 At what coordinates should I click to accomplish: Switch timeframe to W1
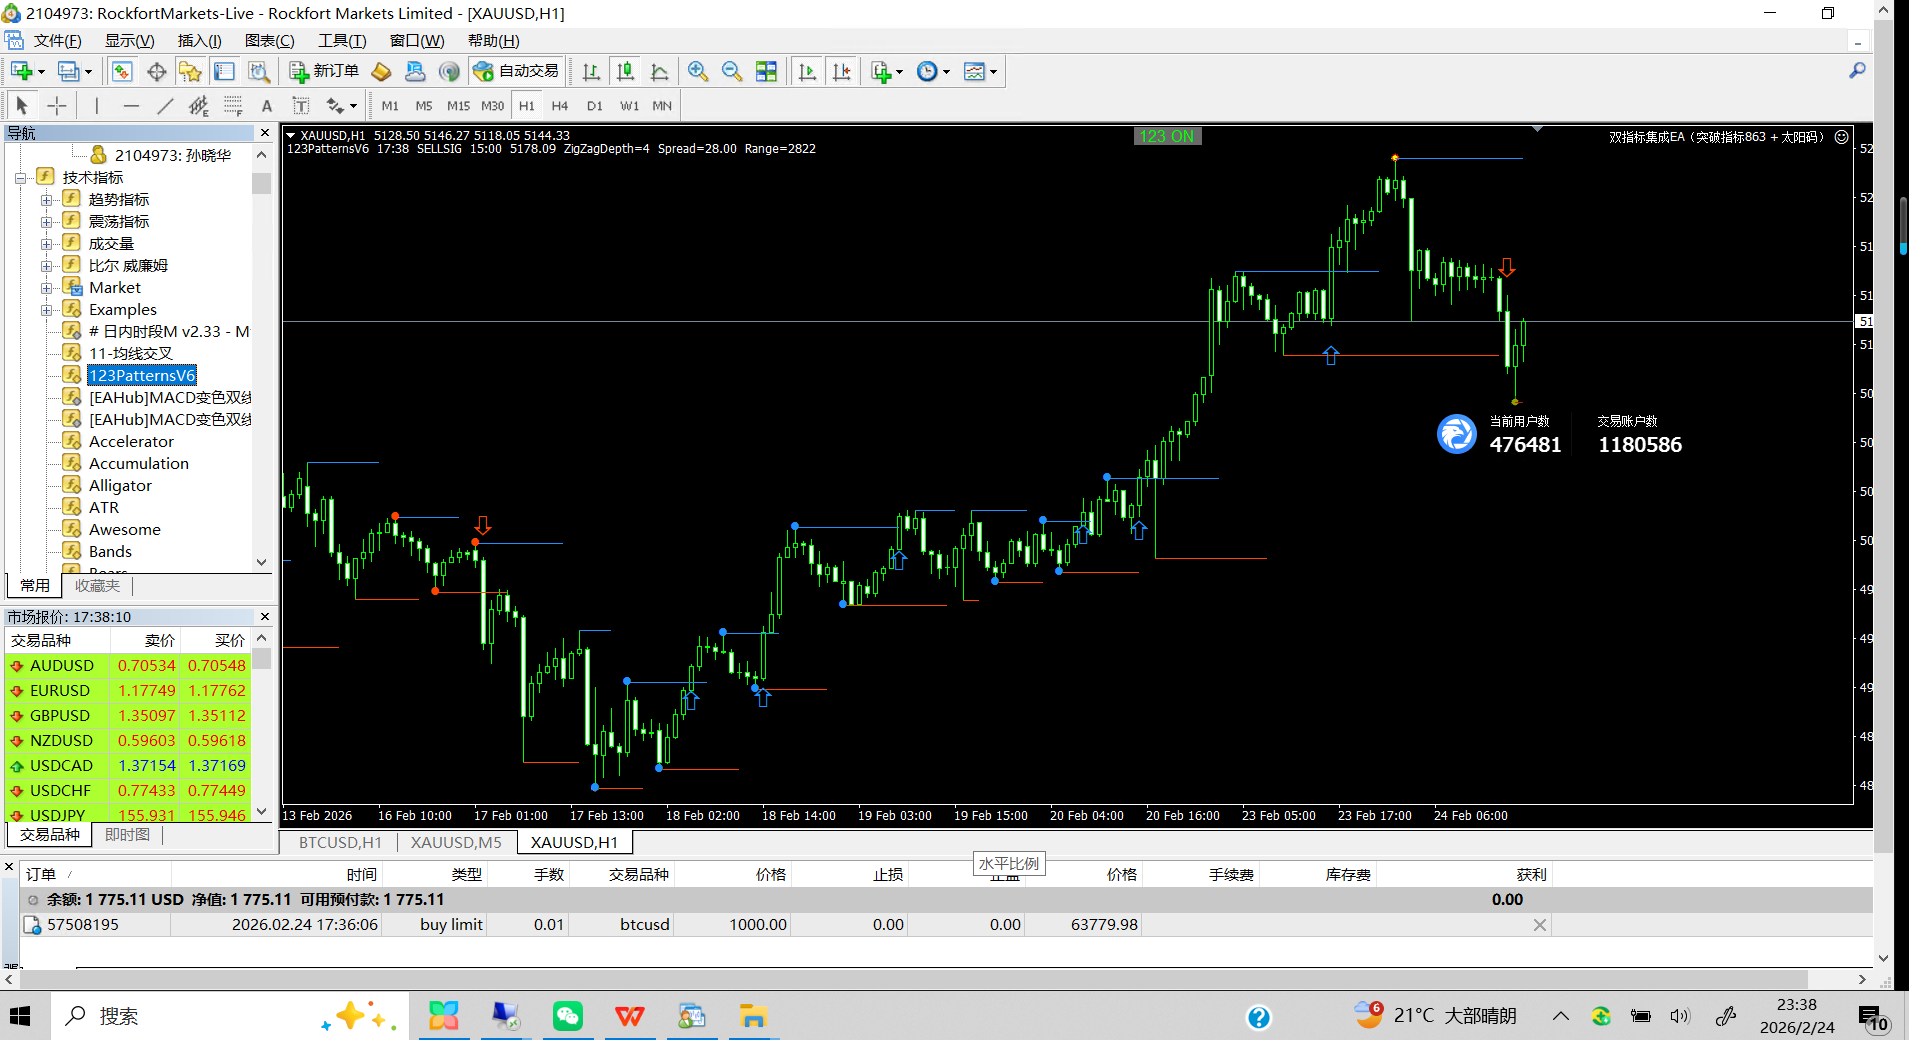coord(629,105)
